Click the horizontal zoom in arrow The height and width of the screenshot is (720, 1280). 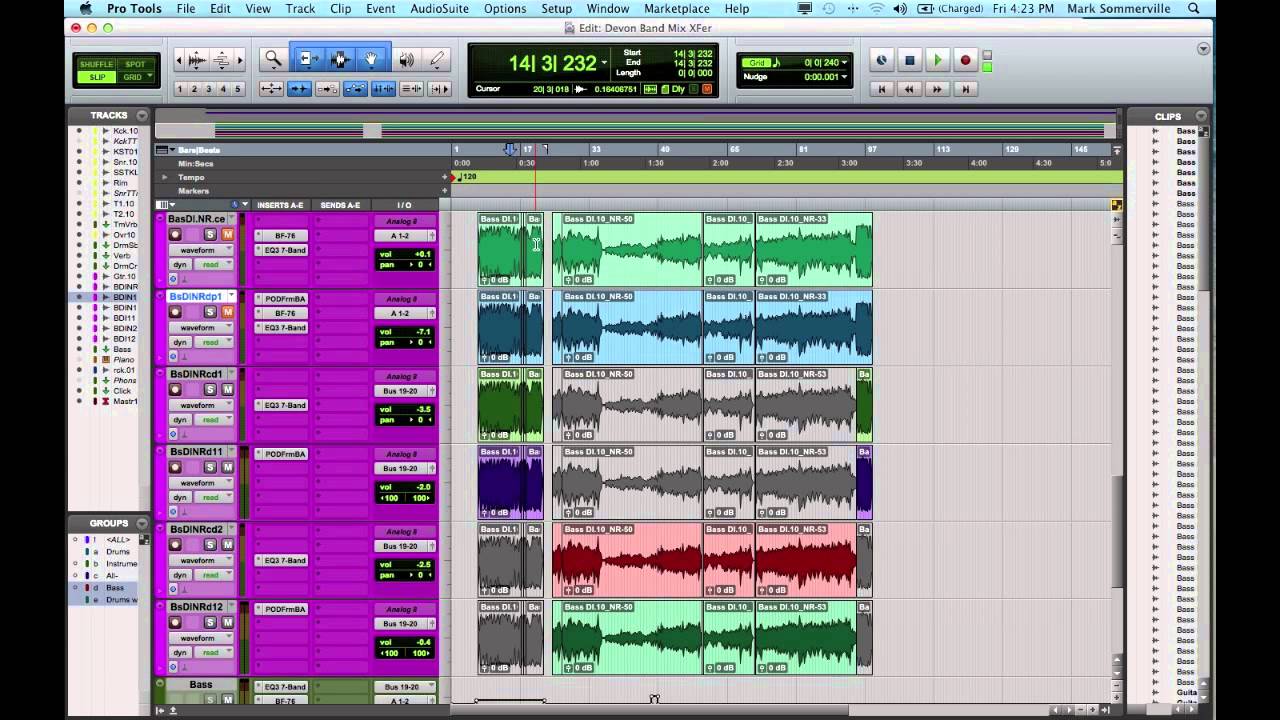click(239, 60)
